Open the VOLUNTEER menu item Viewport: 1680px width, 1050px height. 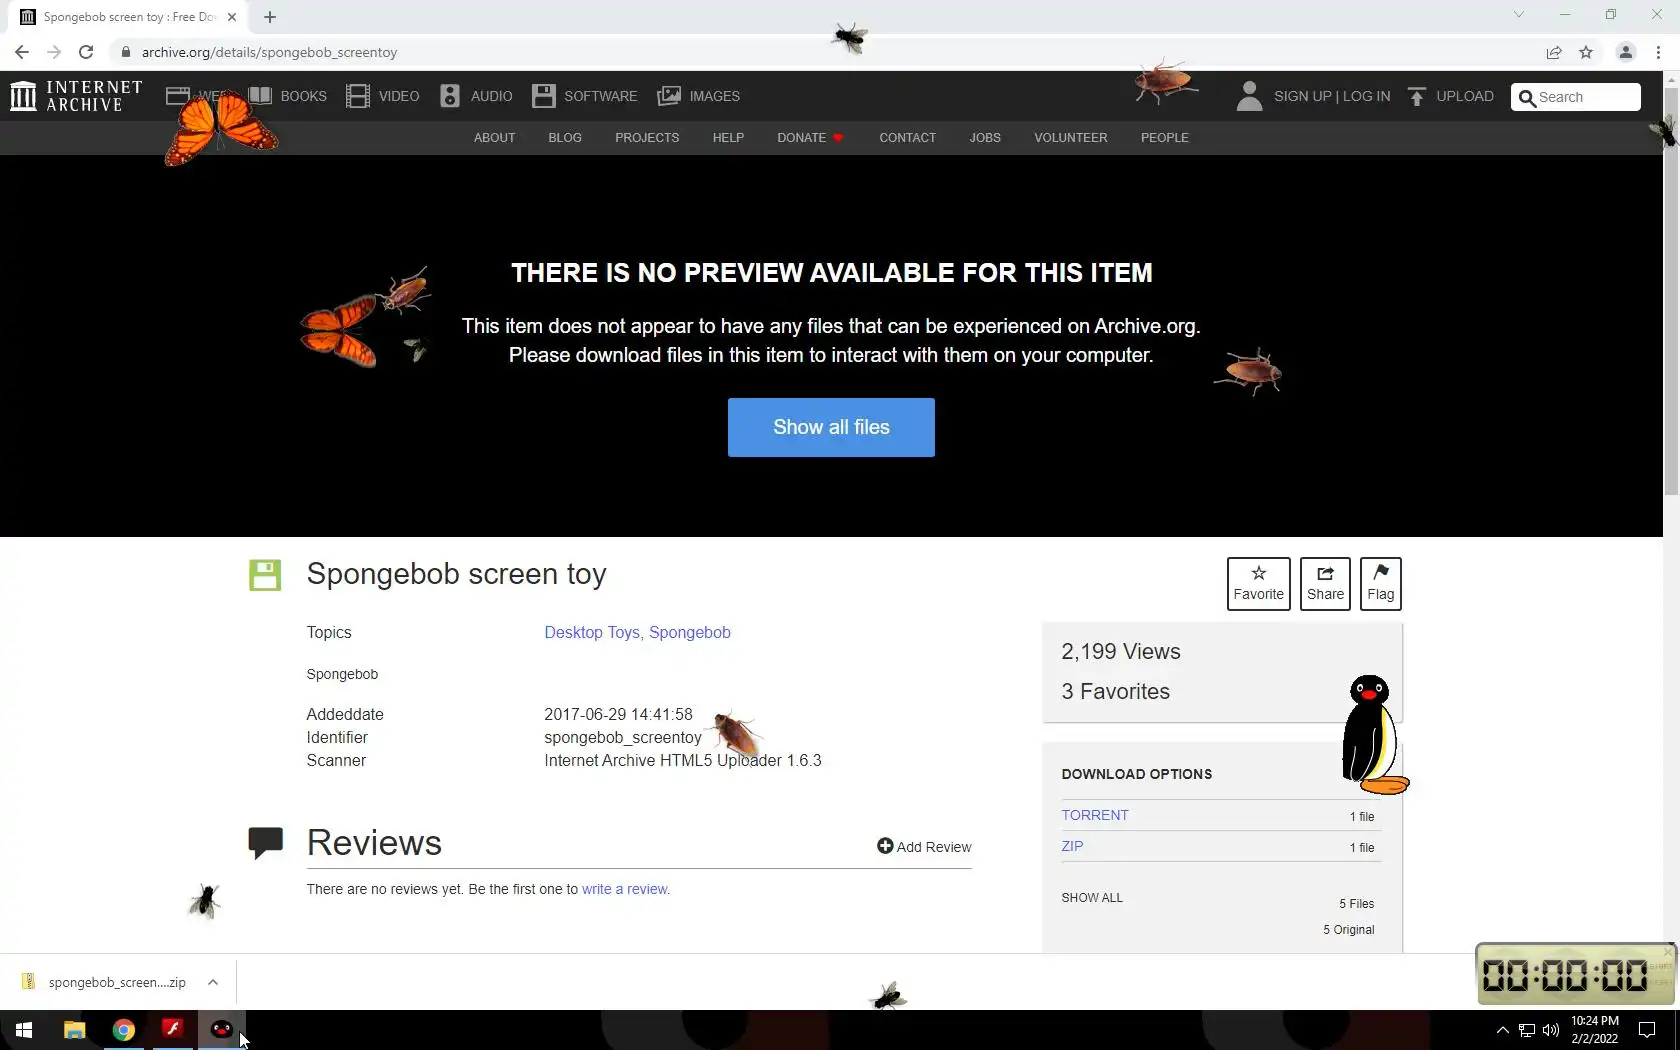(1071, 138)
